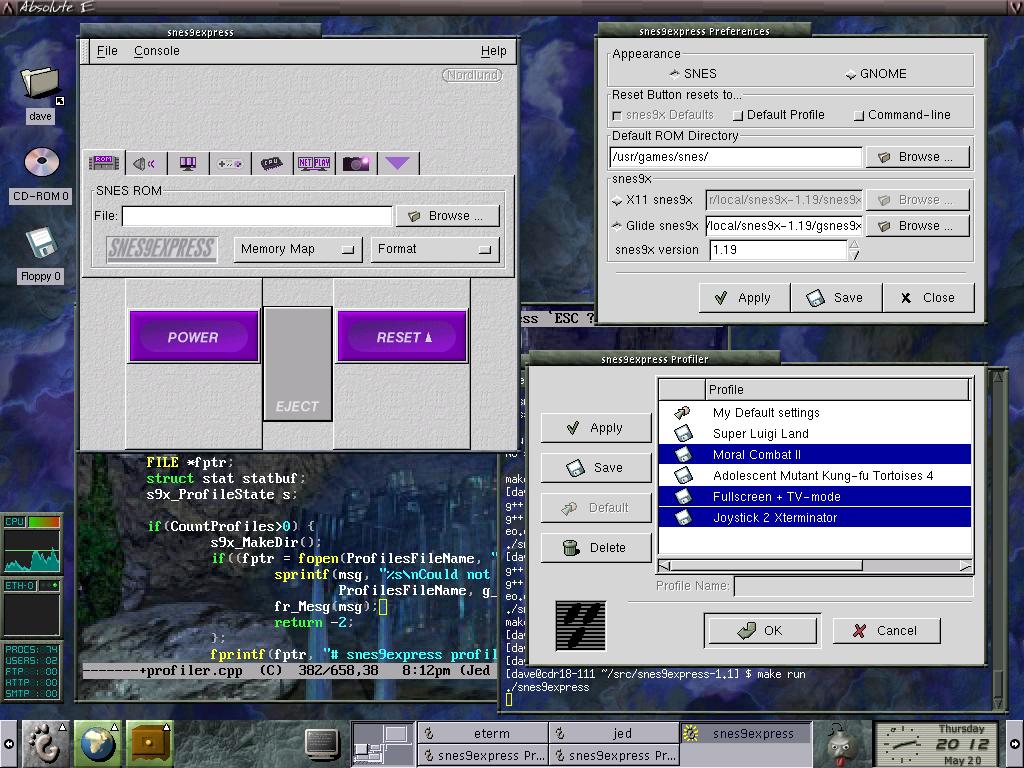The width and height of the screenshot is (1024, 768).
Task: Open the Help menu
Action: point(493,51)
